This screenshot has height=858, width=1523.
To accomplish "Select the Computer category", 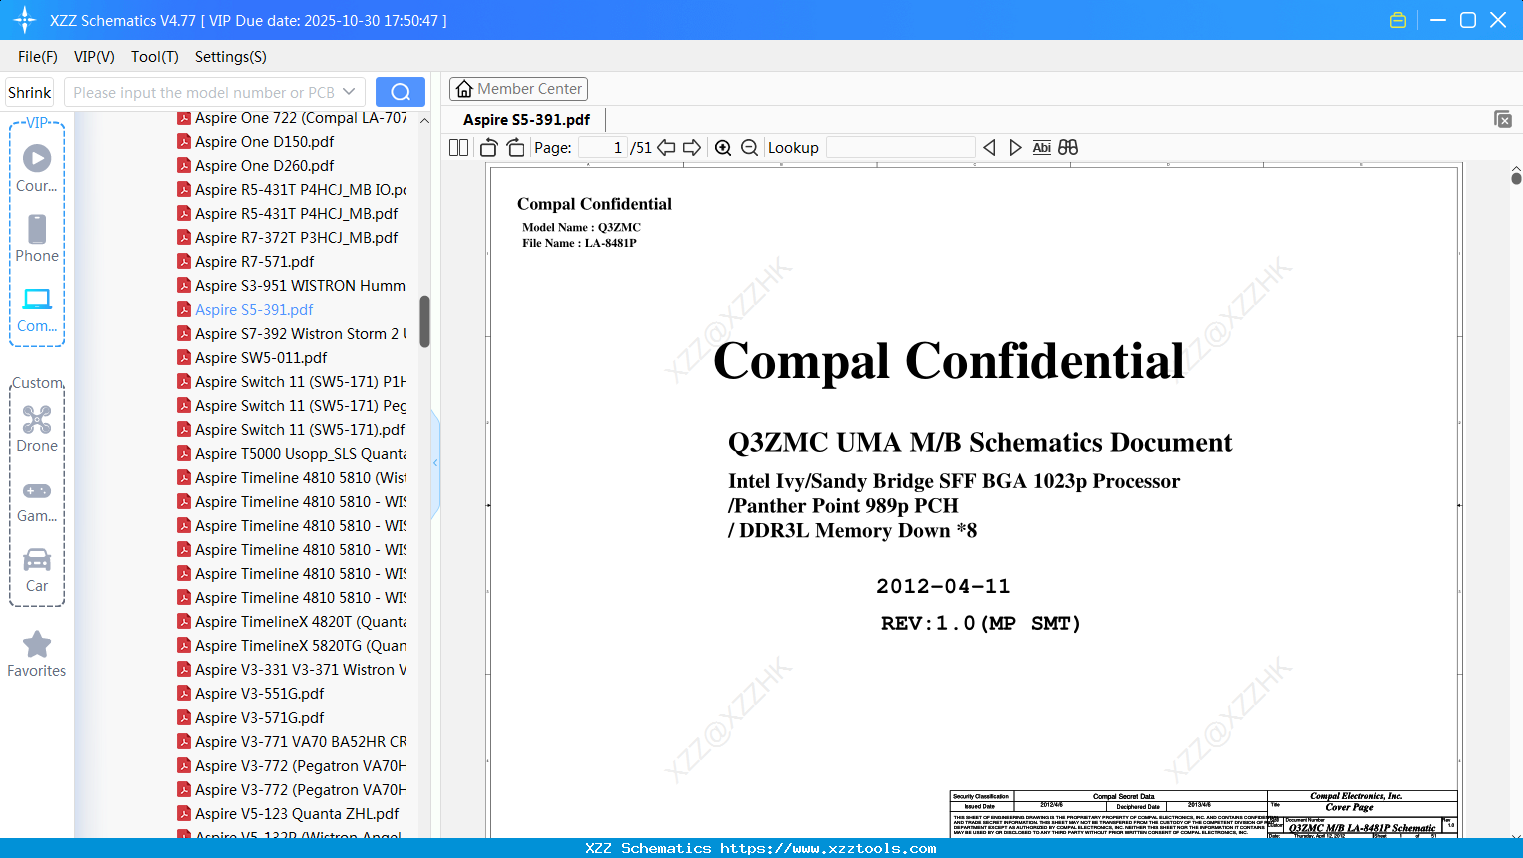I will tap(37, 309).
